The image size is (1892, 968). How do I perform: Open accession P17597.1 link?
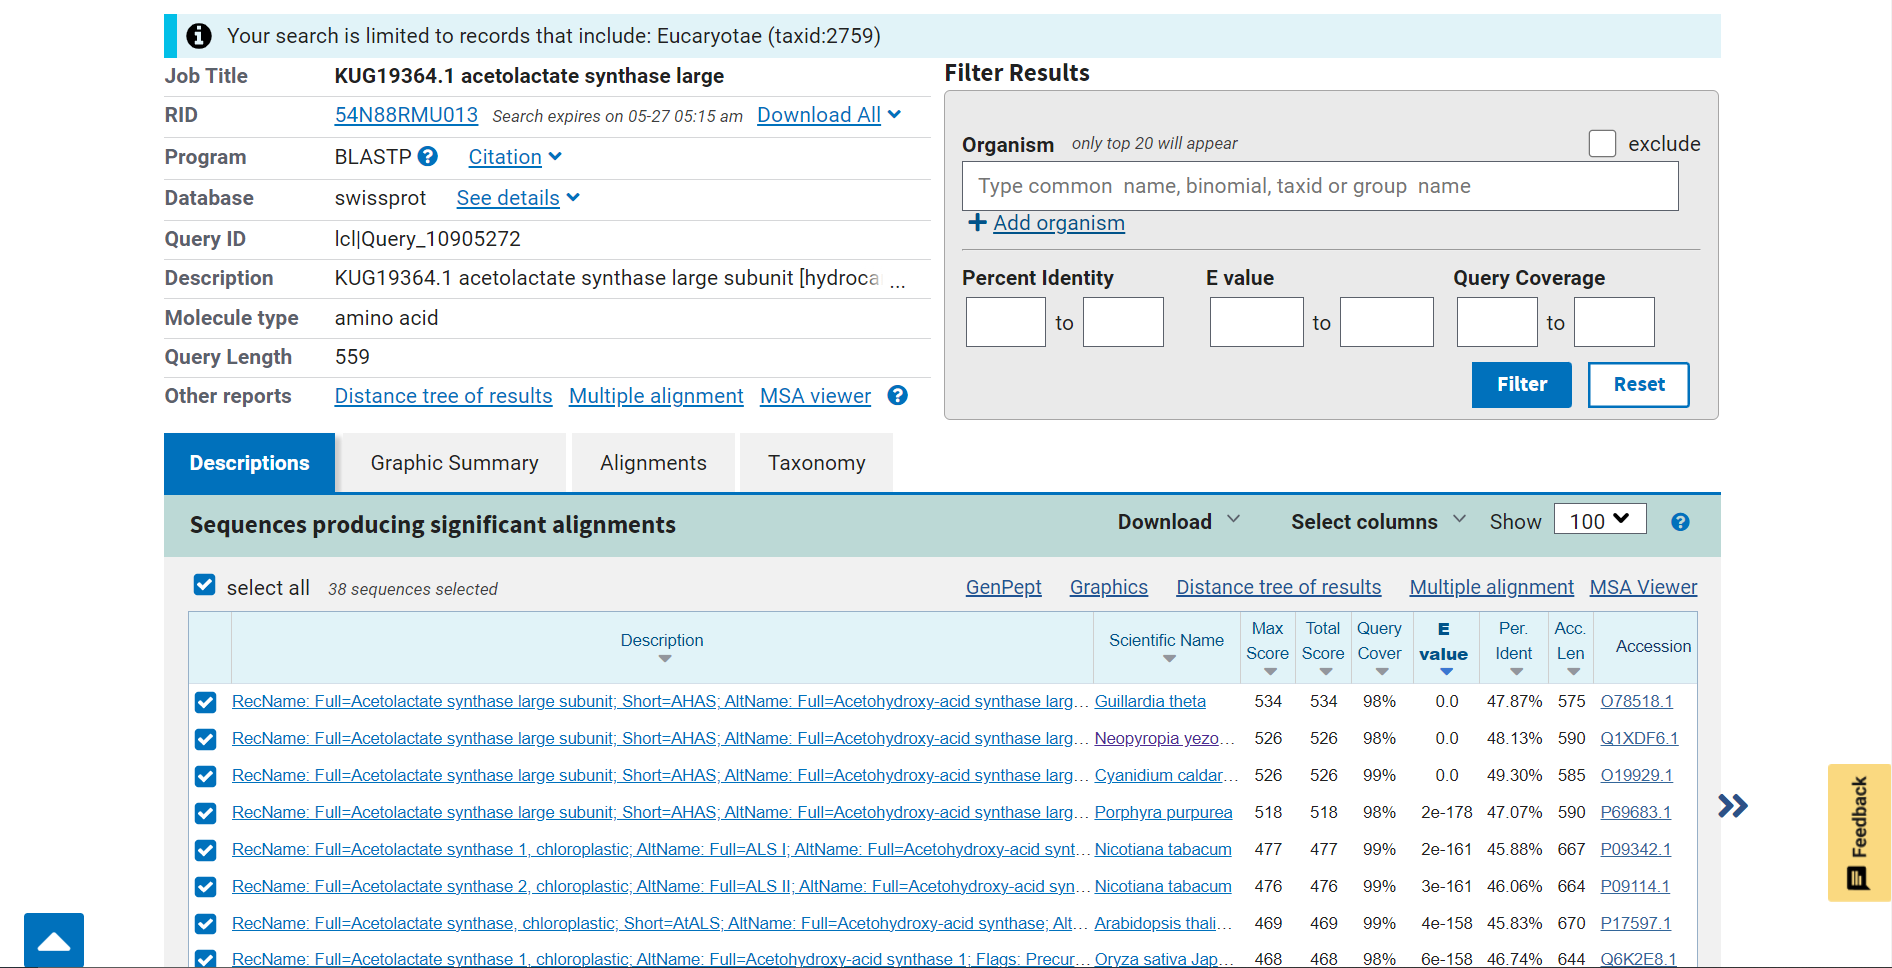tap(1636, 924)
